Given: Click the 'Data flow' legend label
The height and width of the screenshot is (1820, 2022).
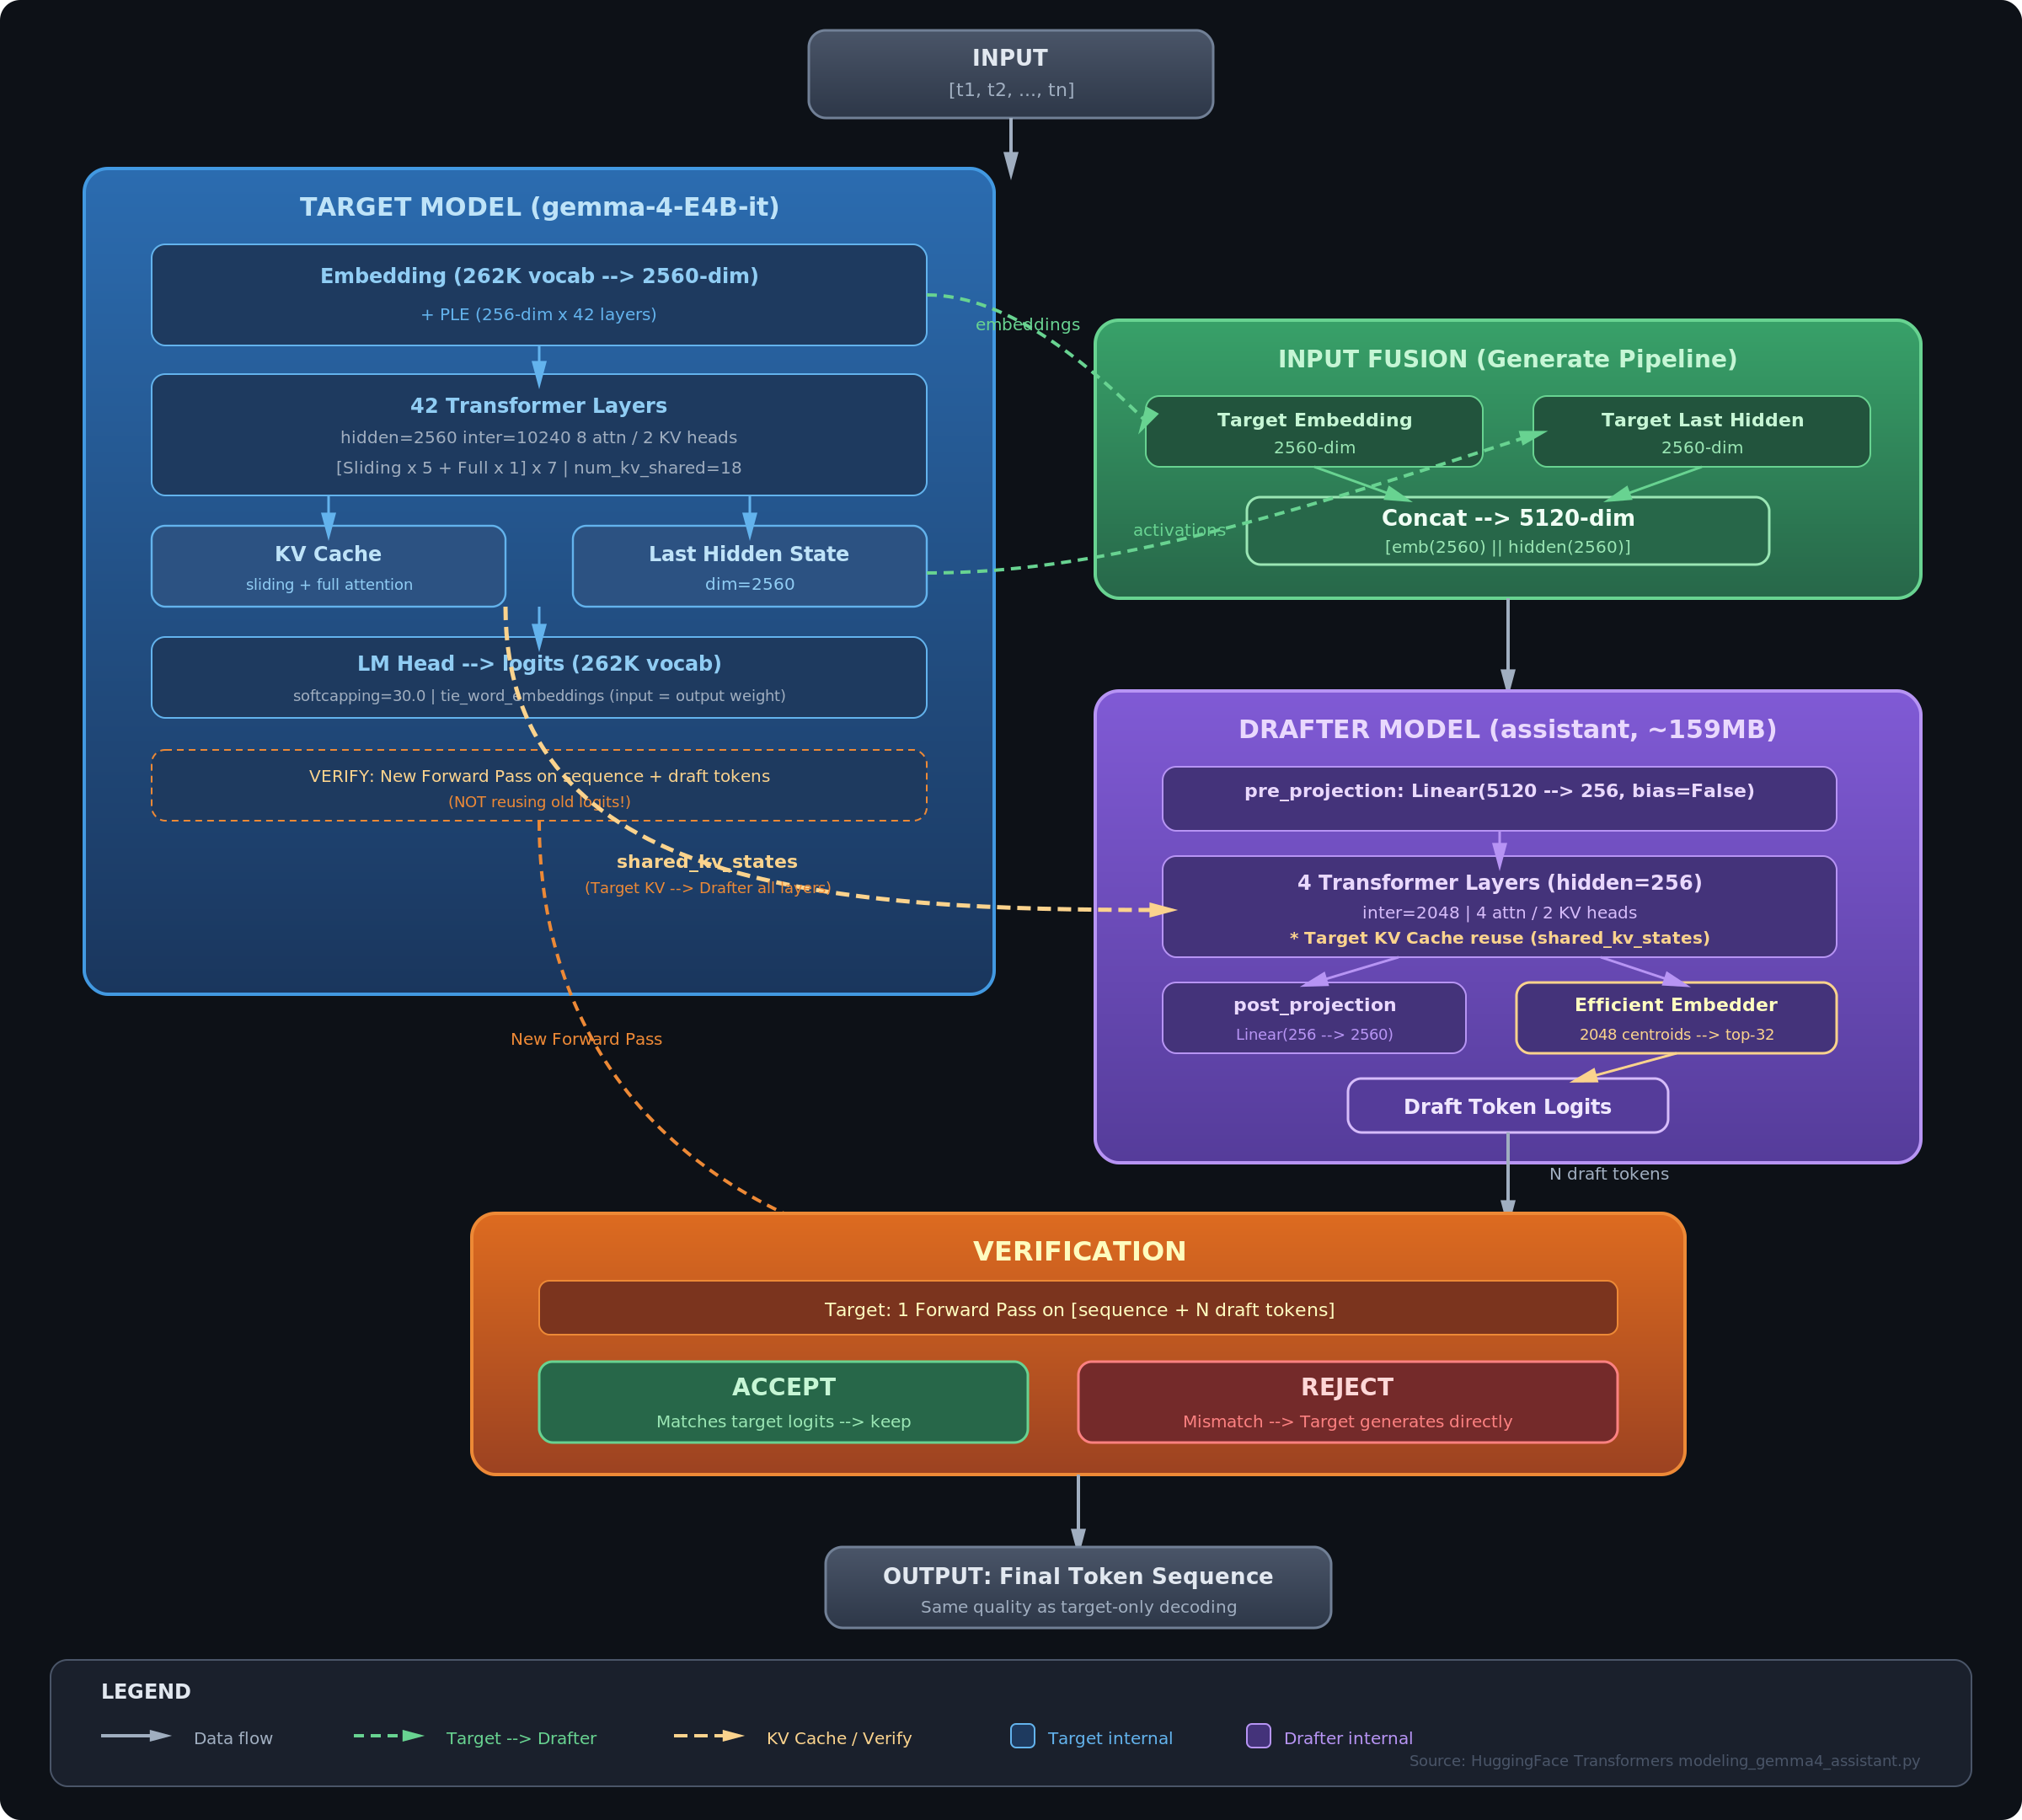Looking at the screenshot, I should [233, 1738].
